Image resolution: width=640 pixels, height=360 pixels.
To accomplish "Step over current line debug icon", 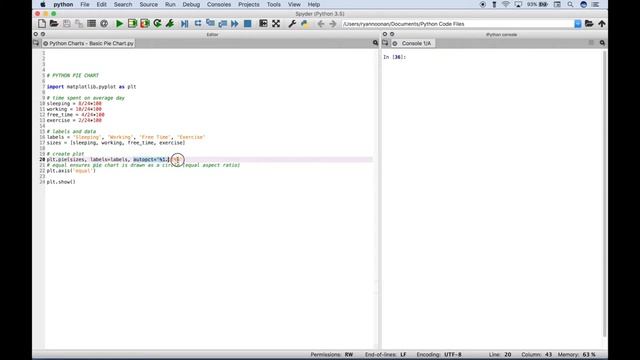I will click(198, 23).
